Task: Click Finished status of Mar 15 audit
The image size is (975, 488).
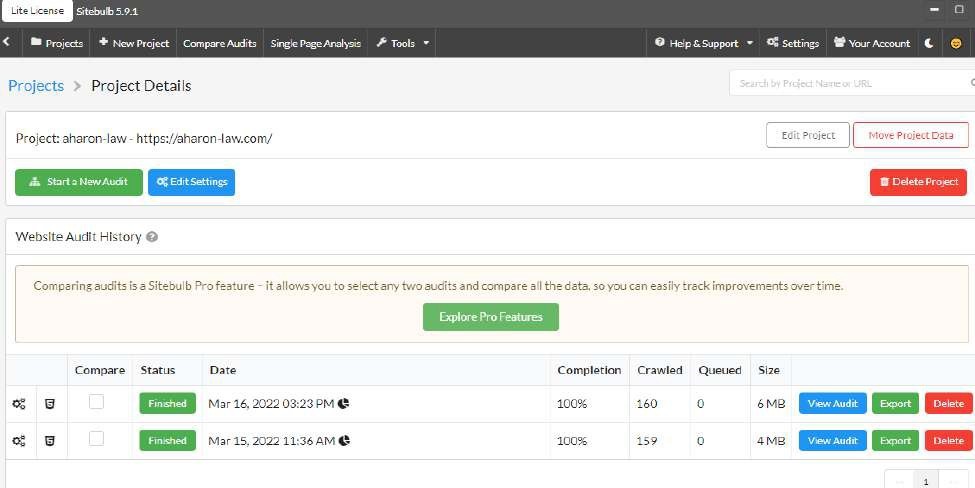Action: point(167,441)
